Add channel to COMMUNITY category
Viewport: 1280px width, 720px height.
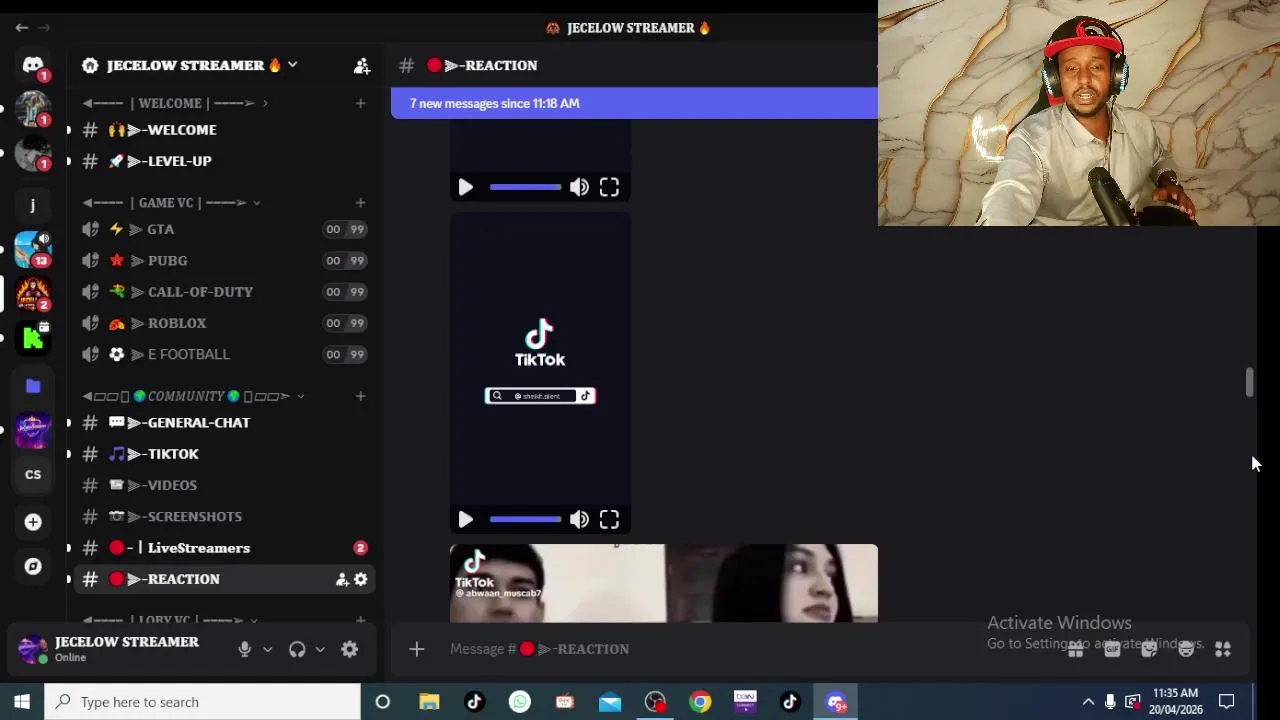click(x=360, y=396)
